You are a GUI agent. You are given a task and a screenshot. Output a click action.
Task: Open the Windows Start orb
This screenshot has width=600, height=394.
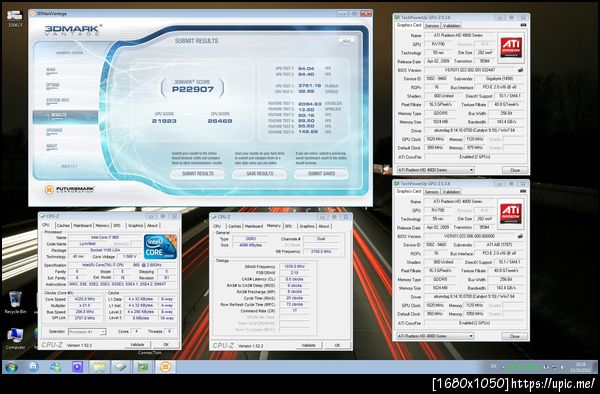[11, 367]
